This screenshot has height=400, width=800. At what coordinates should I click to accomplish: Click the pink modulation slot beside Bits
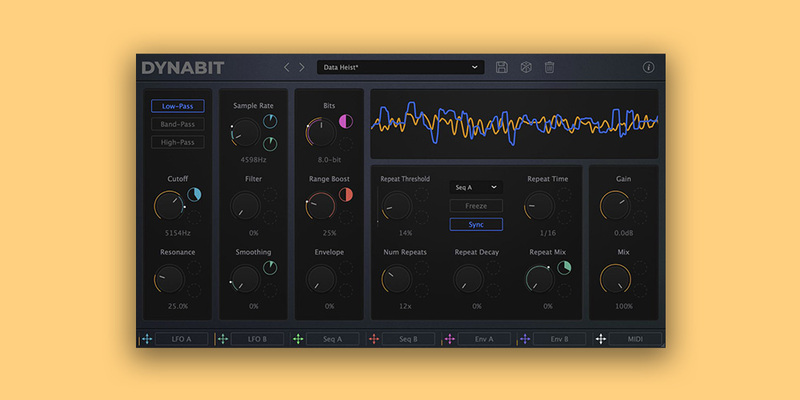[346, 121]
